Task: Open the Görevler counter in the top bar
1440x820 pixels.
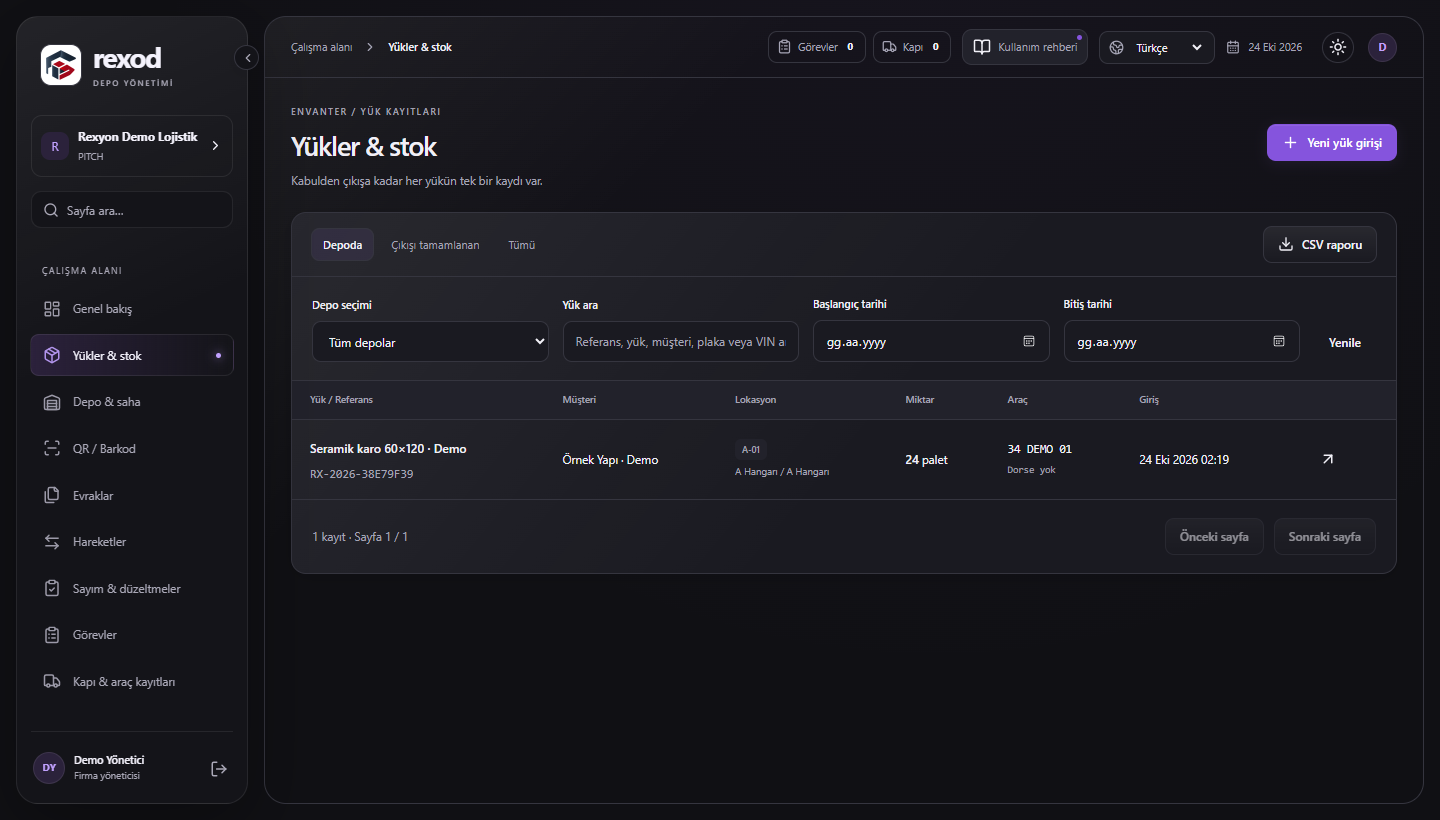Action: click(x=817, y=47)
